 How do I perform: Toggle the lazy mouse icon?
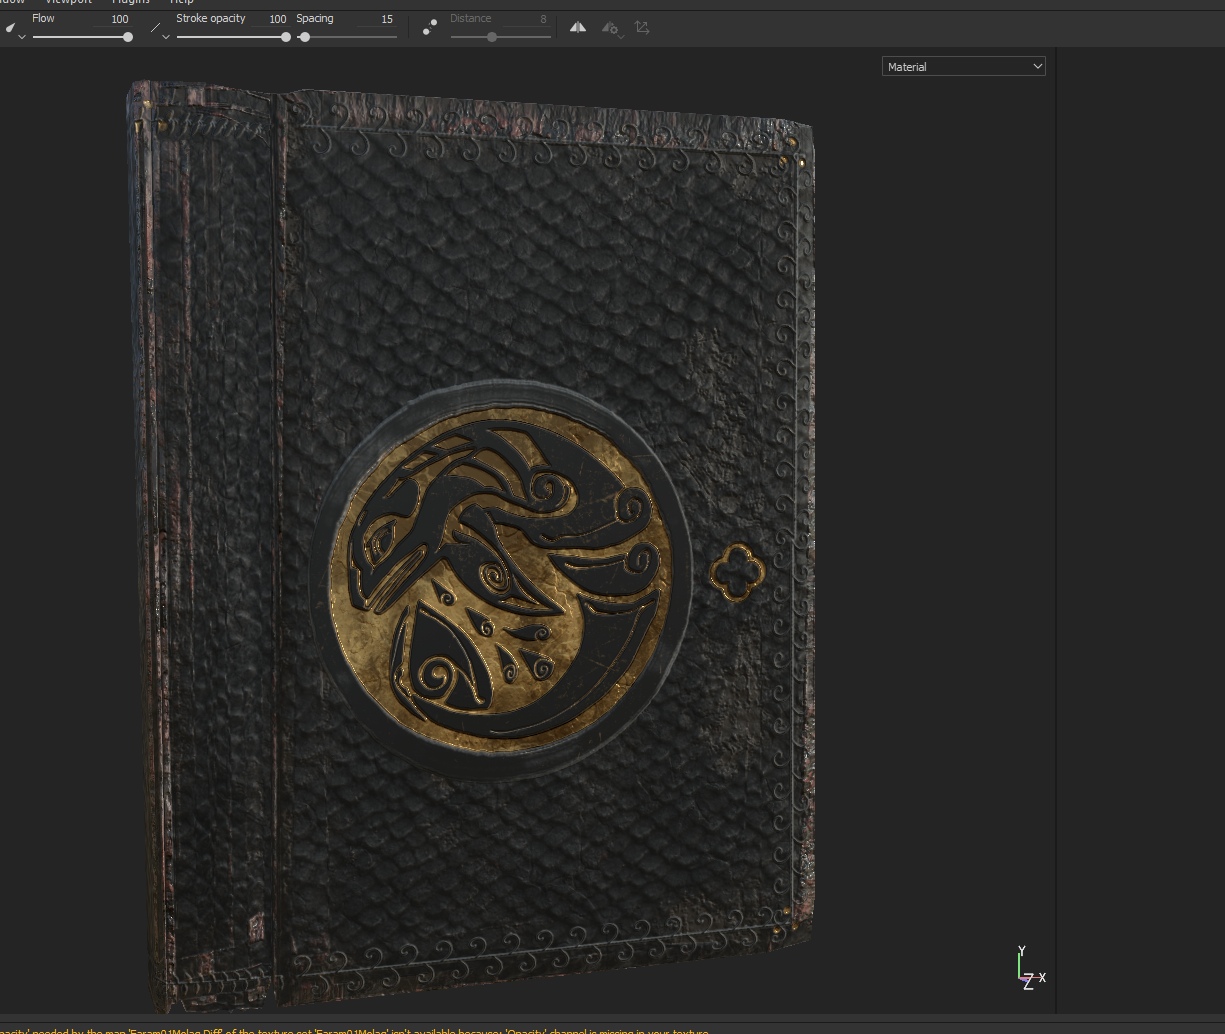(x=429, y=27)
